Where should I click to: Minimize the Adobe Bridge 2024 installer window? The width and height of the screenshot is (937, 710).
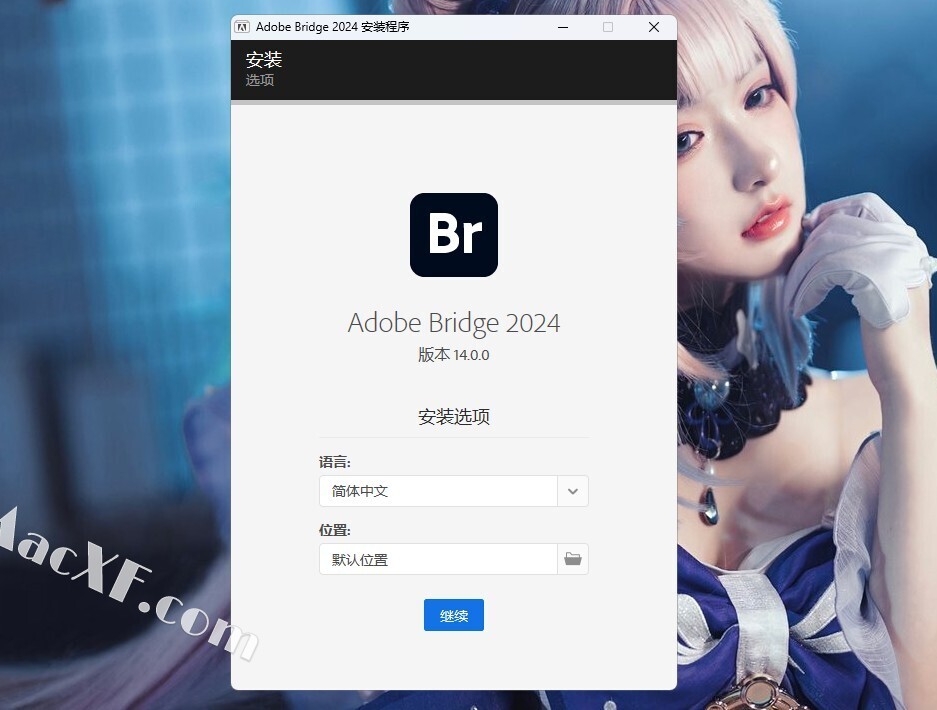pyautogui.click(x=563, y=27)
